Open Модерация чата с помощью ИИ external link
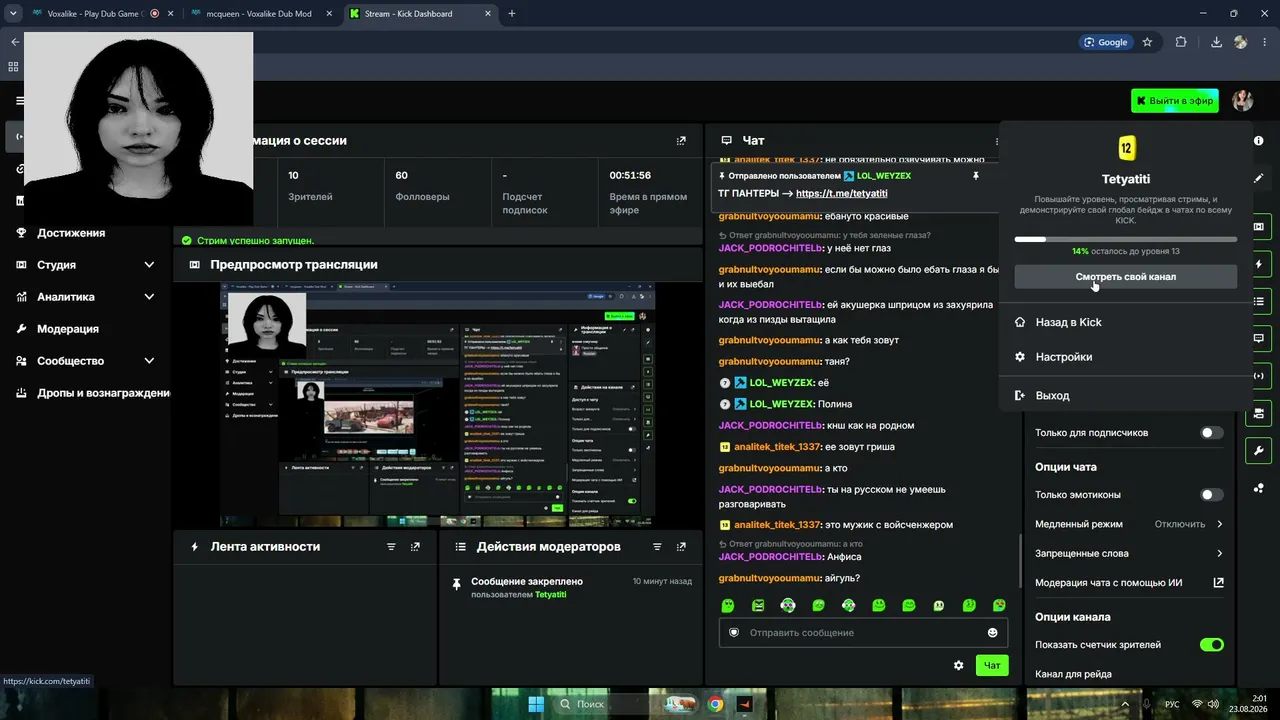 [1219, 582]
